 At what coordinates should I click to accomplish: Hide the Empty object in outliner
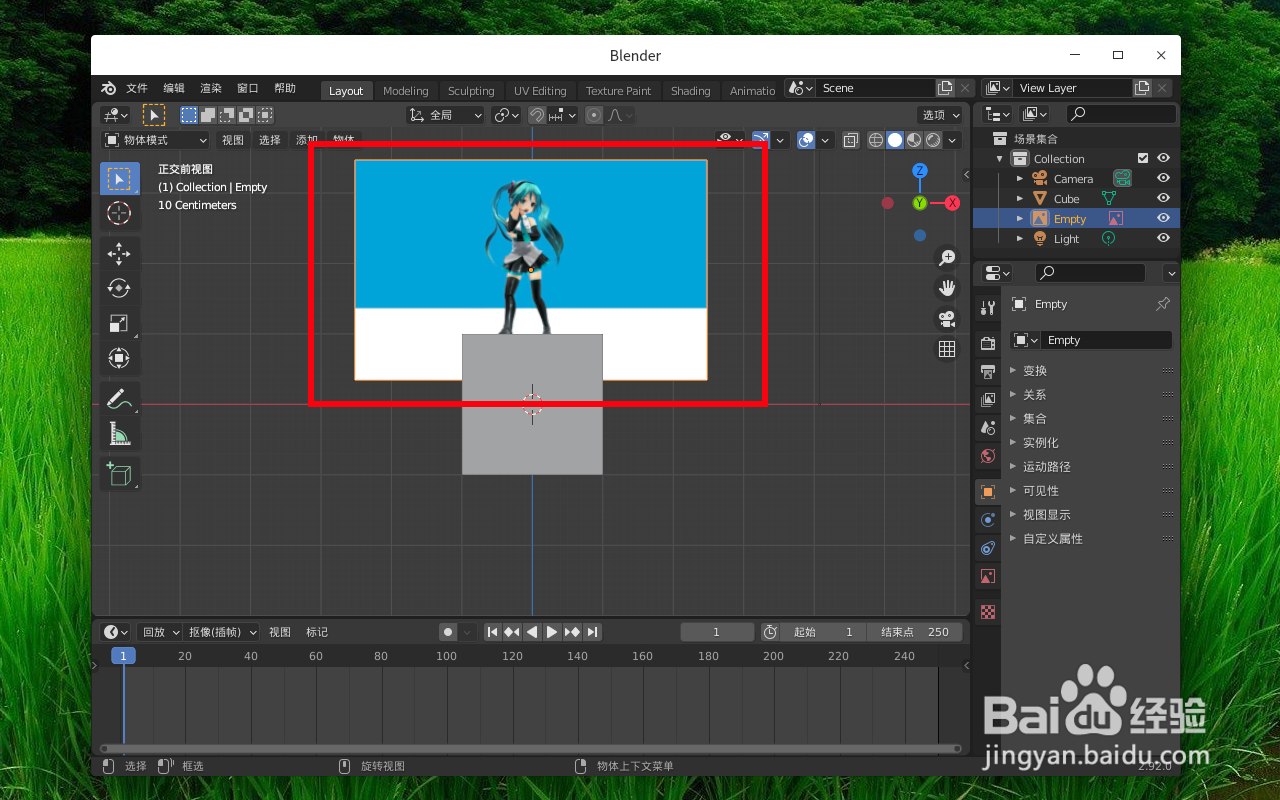pos(1163,218)
